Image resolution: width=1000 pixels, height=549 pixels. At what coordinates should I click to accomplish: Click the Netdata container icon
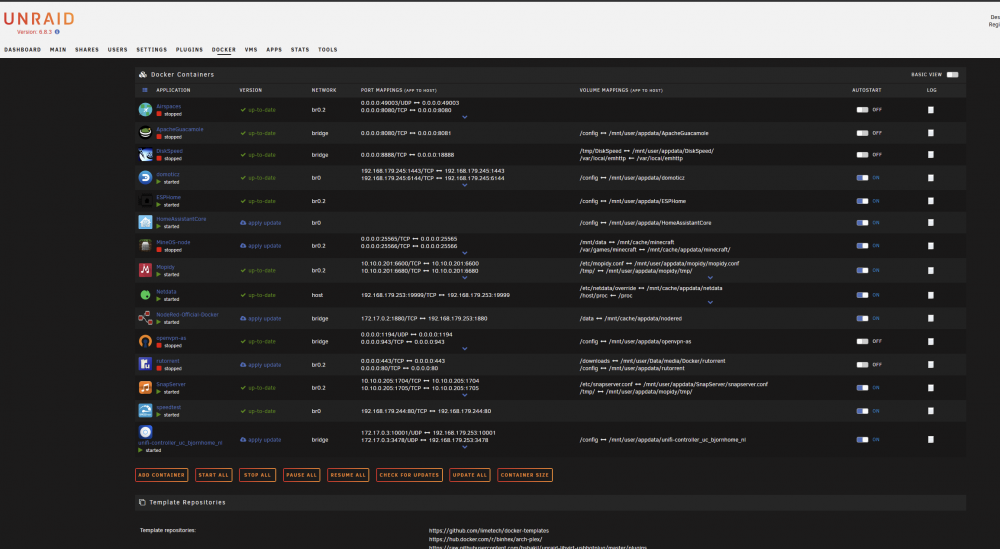tap(145, 295)
